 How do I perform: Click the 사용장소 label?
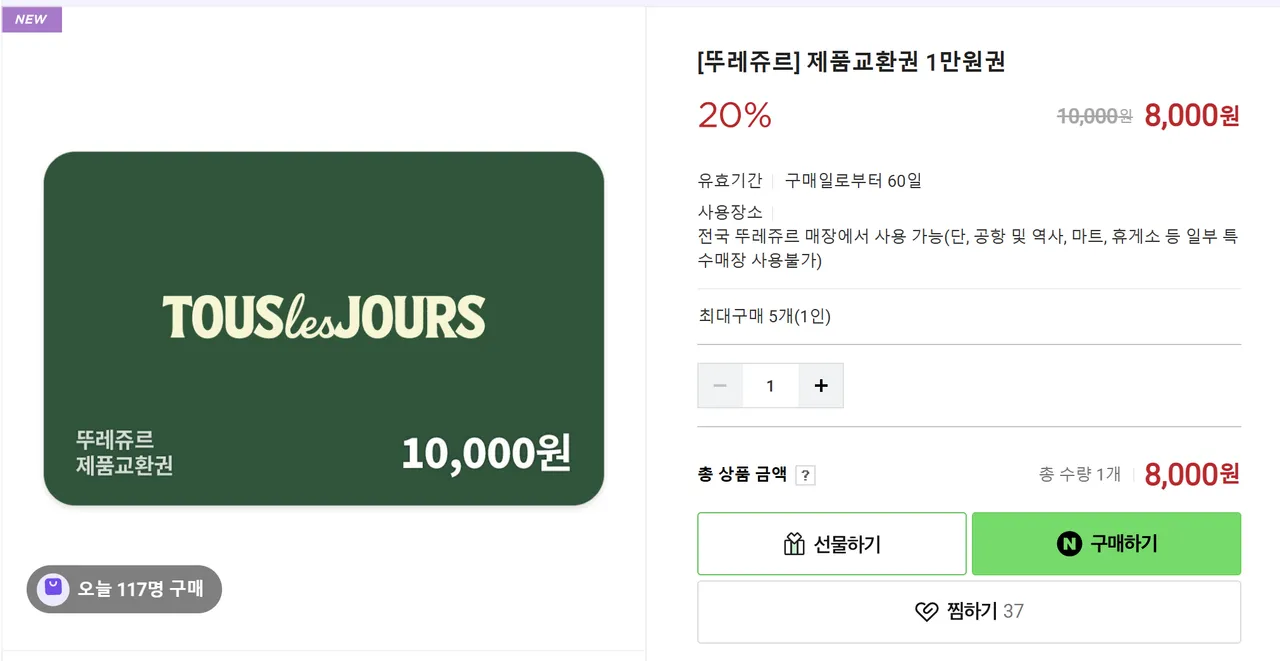730,212
